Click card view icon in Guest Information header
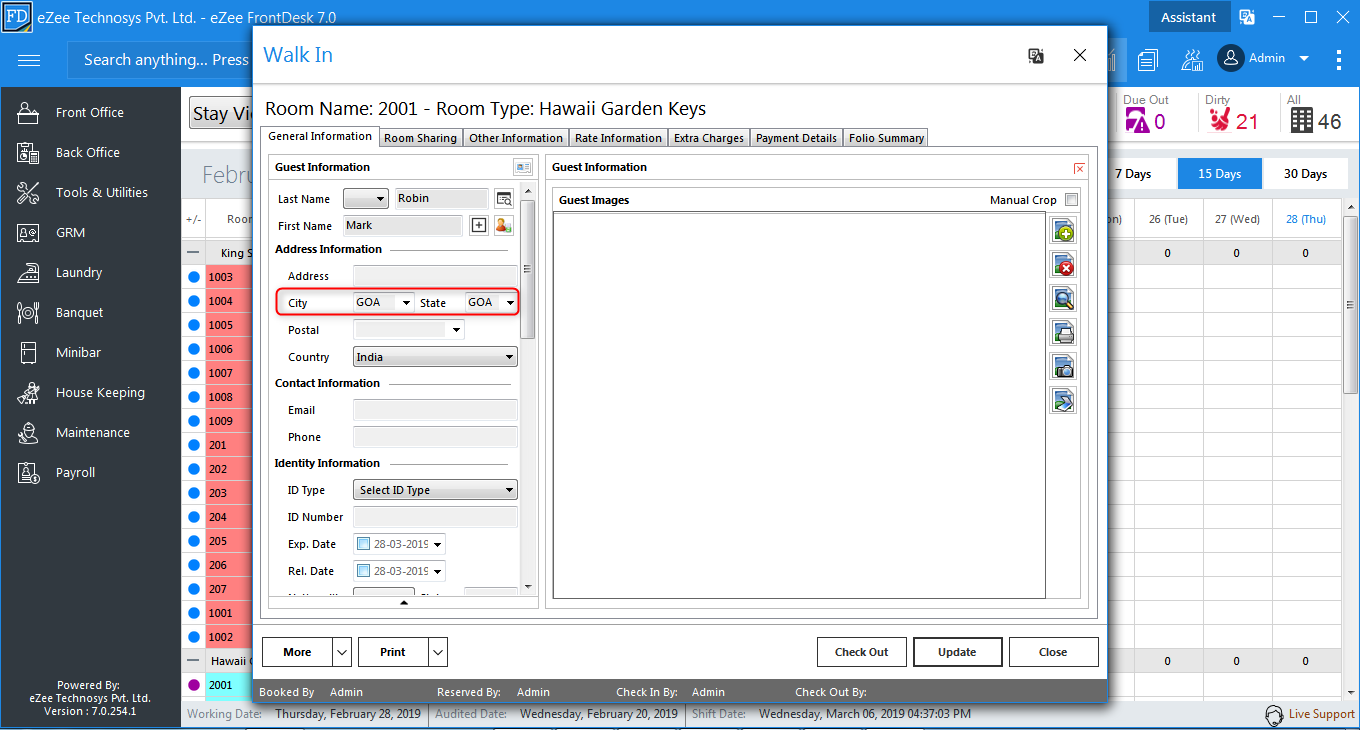Image resolution: width=1360 pixels, height=730 pixels. [523, 167]
